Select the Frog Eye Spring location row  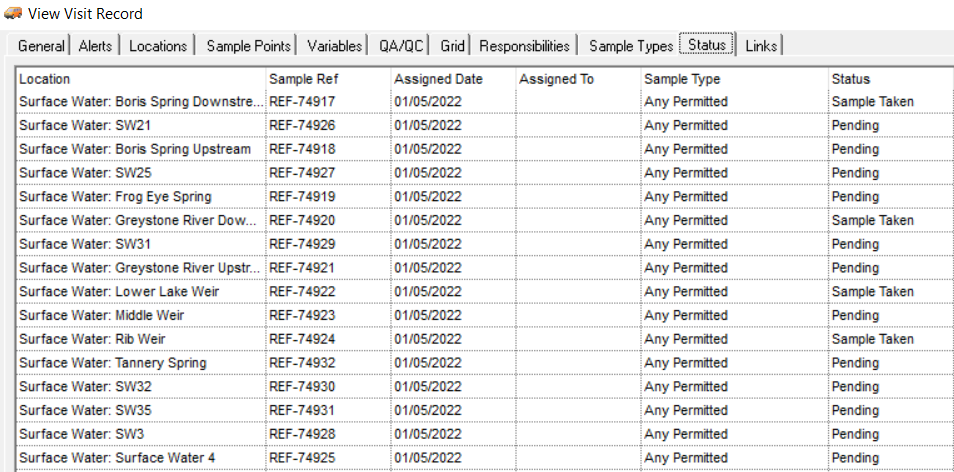[x=484, y=196]
